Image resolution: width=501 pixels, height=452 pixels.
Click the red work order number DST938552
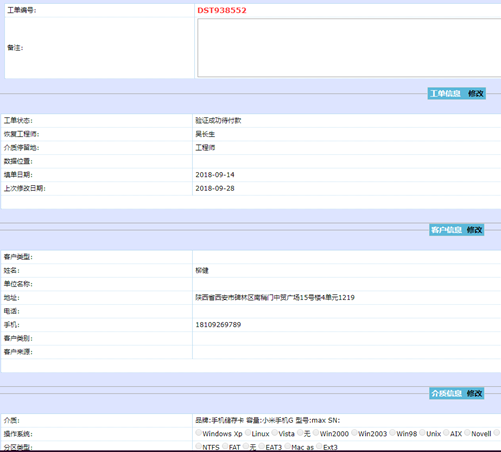pyautogui.click(x=222, y=10)
